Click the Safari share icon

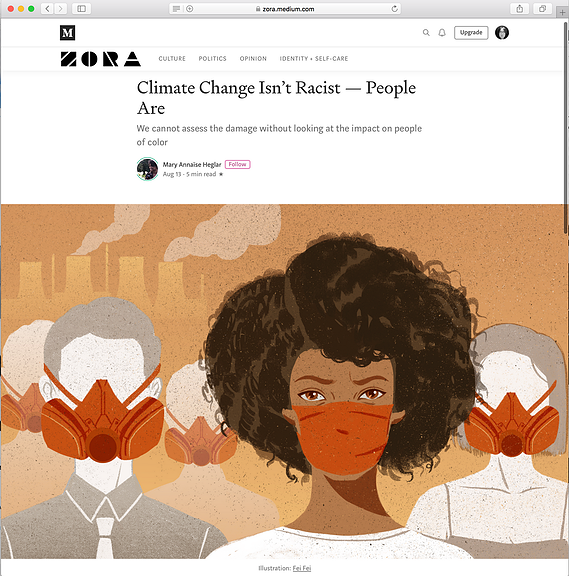[519, 9]
